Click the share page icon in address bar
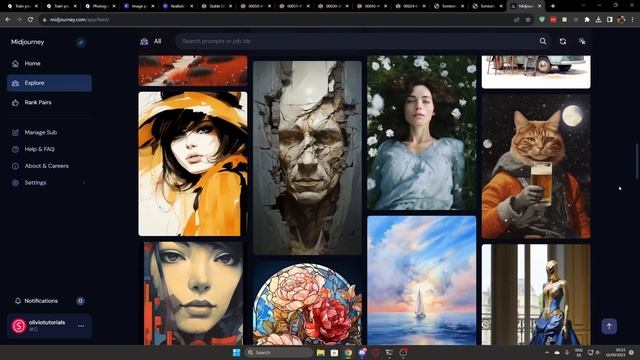The width and height of the screenshot is (640, 360). click(x=517, y=20)
